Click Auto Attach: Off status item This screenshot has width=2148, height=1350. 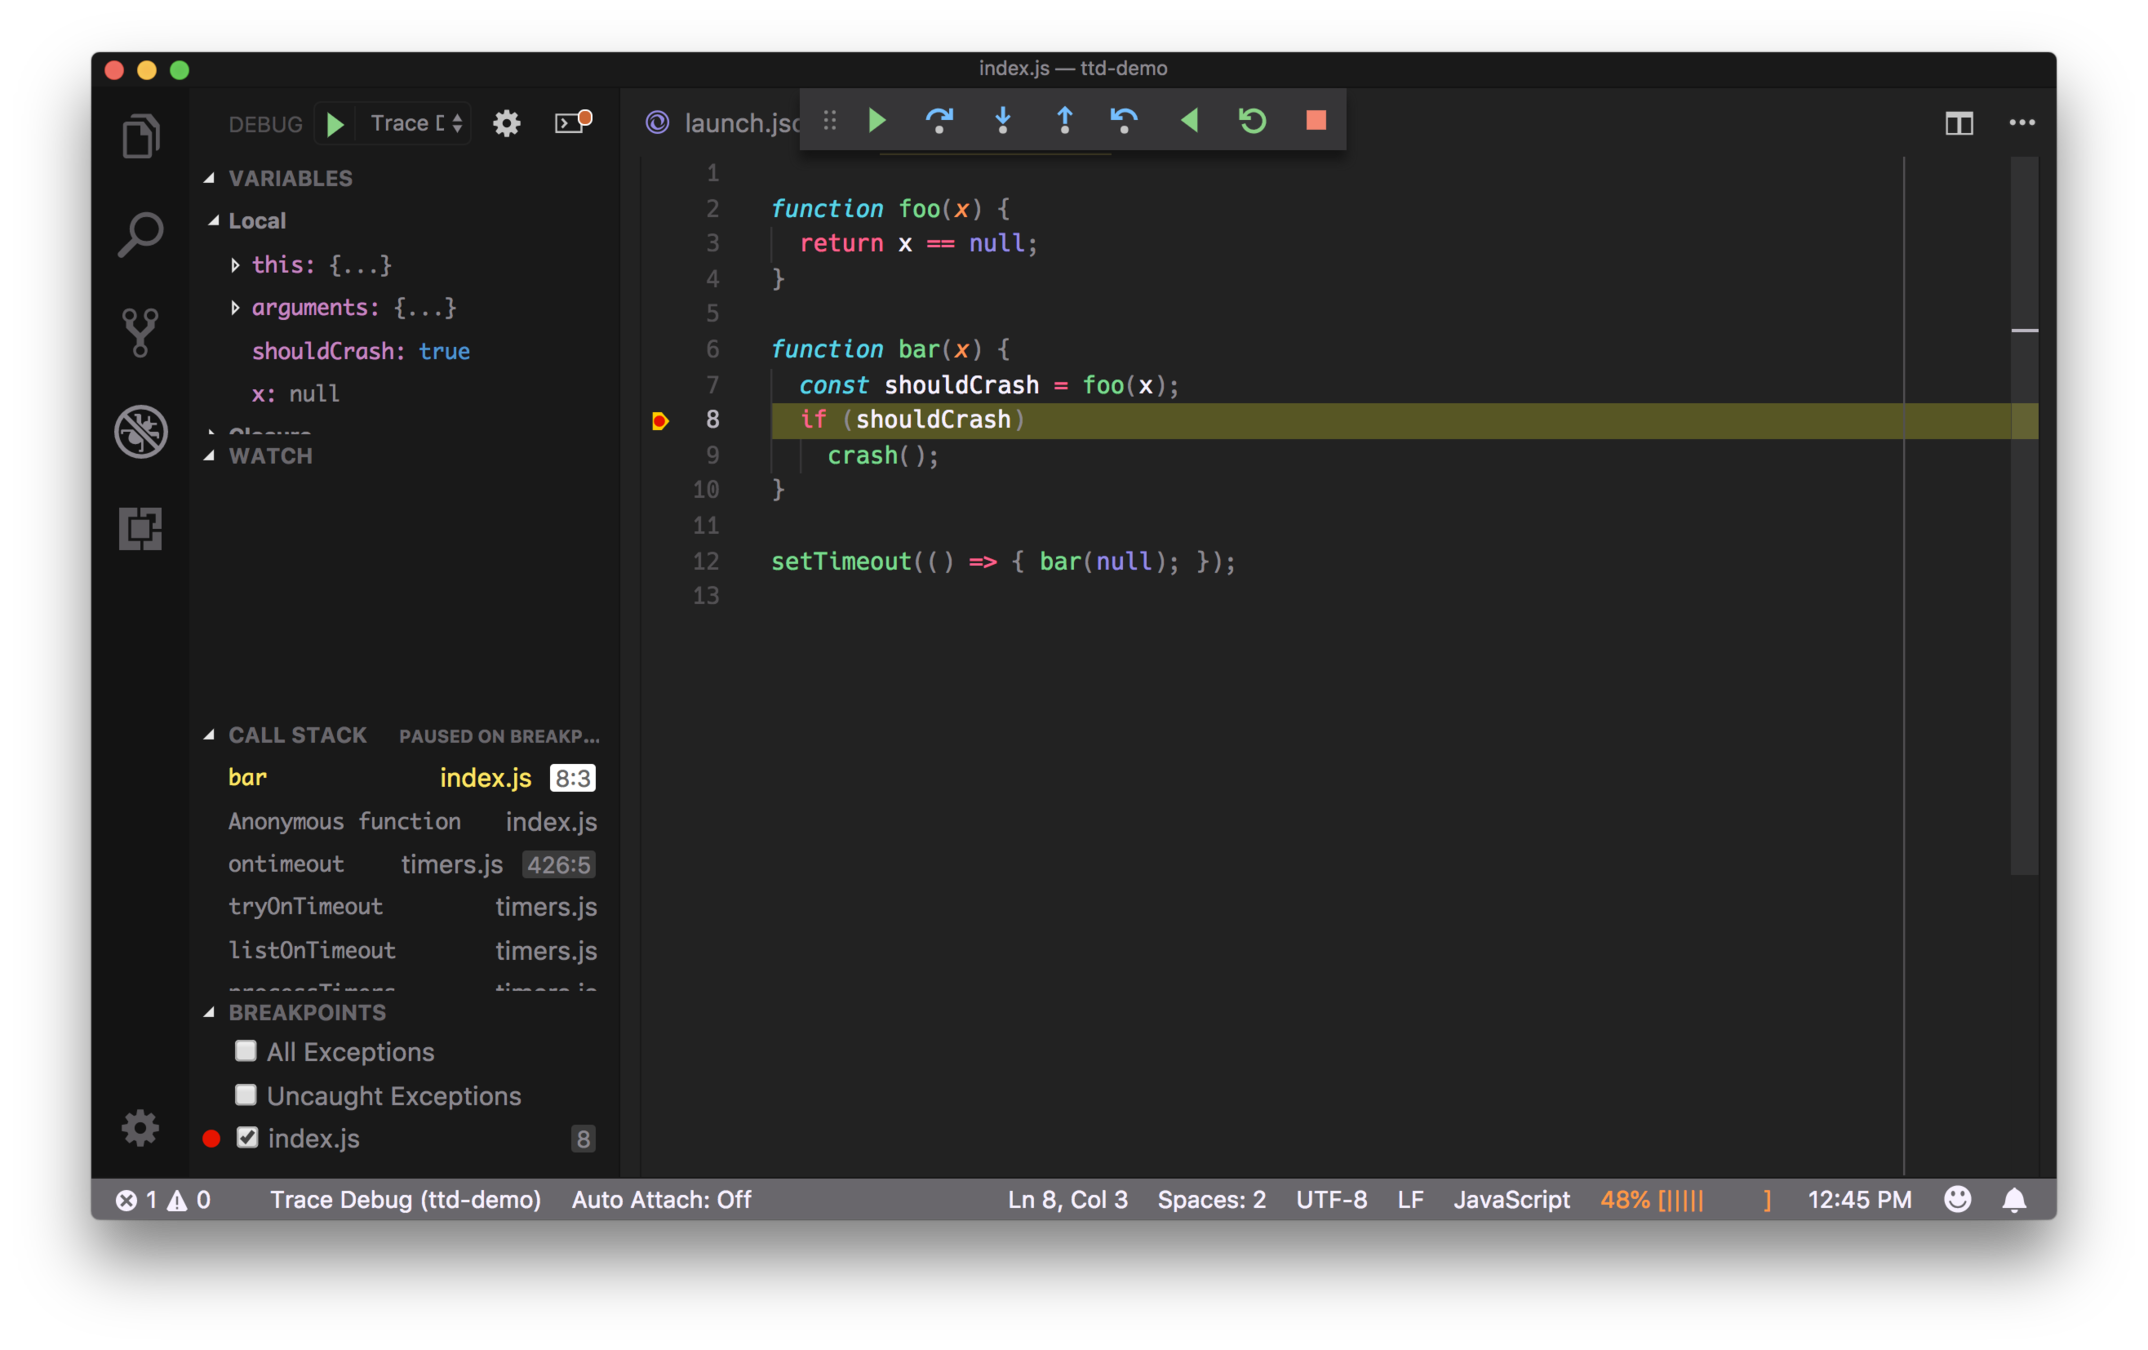tap(661, 1199)
